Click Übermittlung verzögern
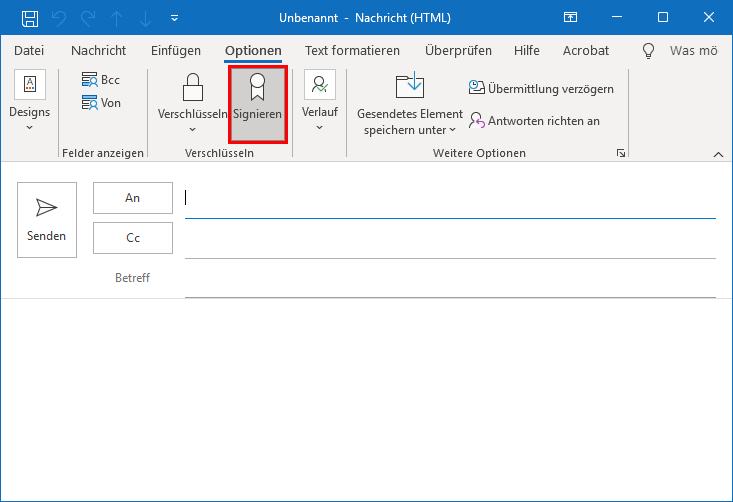The height and width of the screenshot is (502, 733). (x=541, y=88)
